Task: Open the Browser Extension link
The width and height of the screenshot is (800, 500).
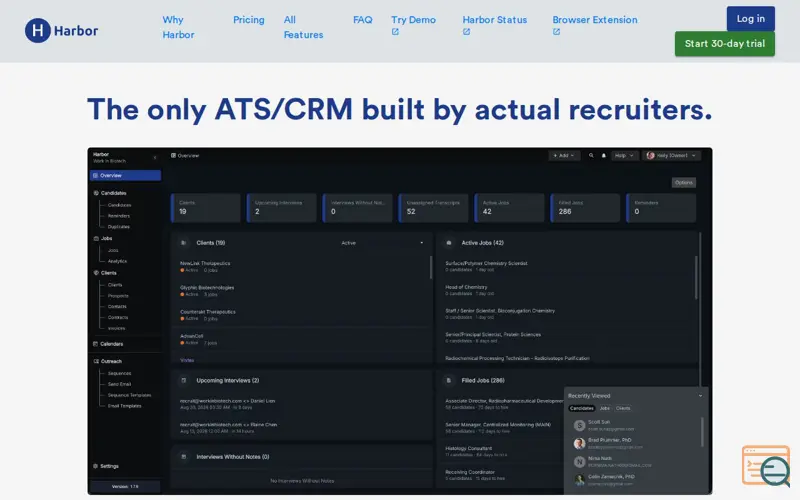Action: [594, 20]
